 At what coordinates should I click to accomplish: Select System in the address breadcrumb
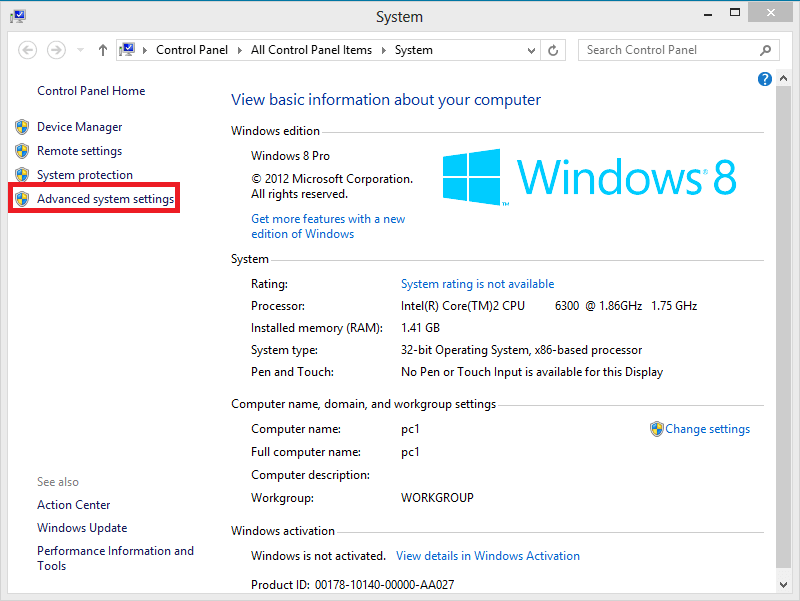(x=414, y=50)
